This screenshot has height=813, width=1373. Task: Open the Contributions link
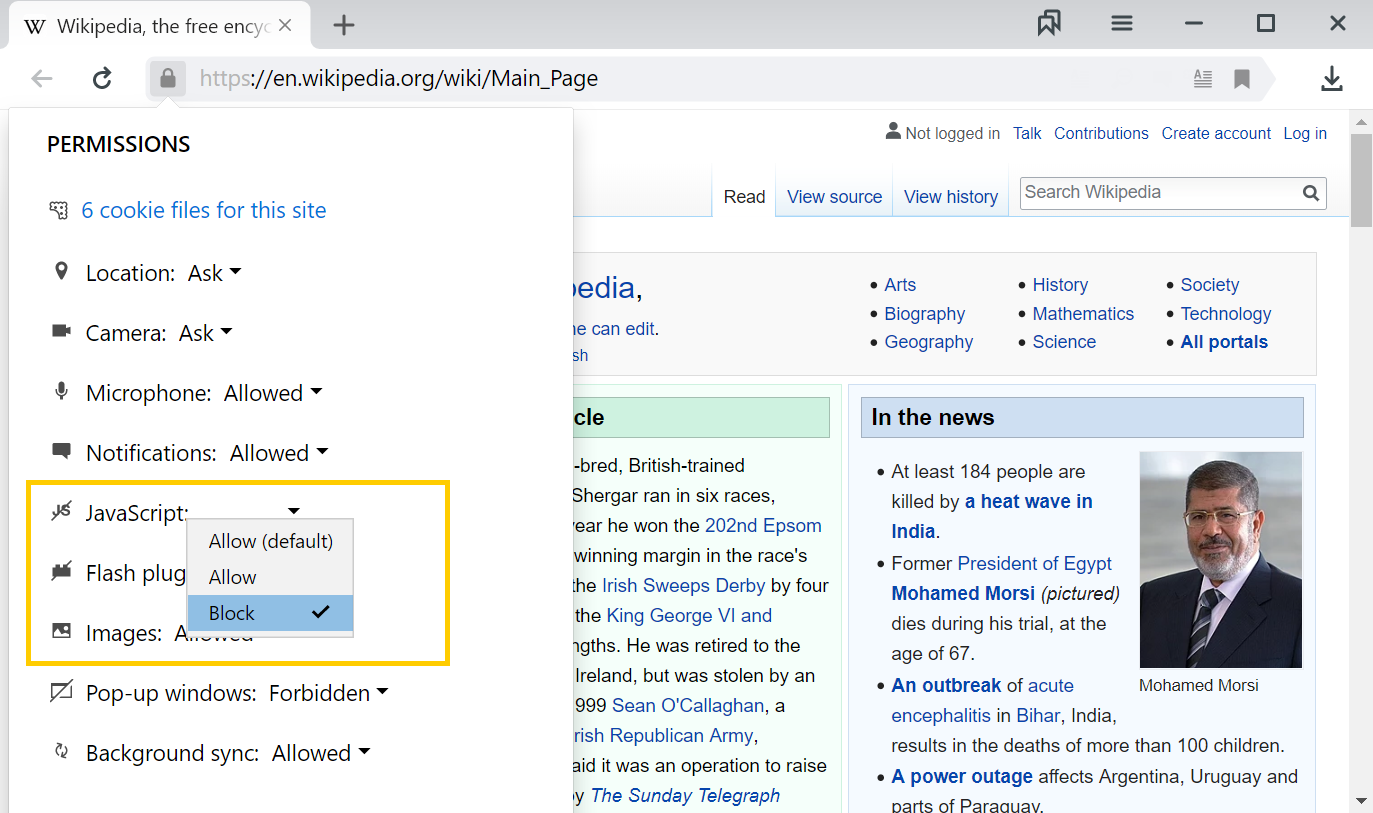1101,133
